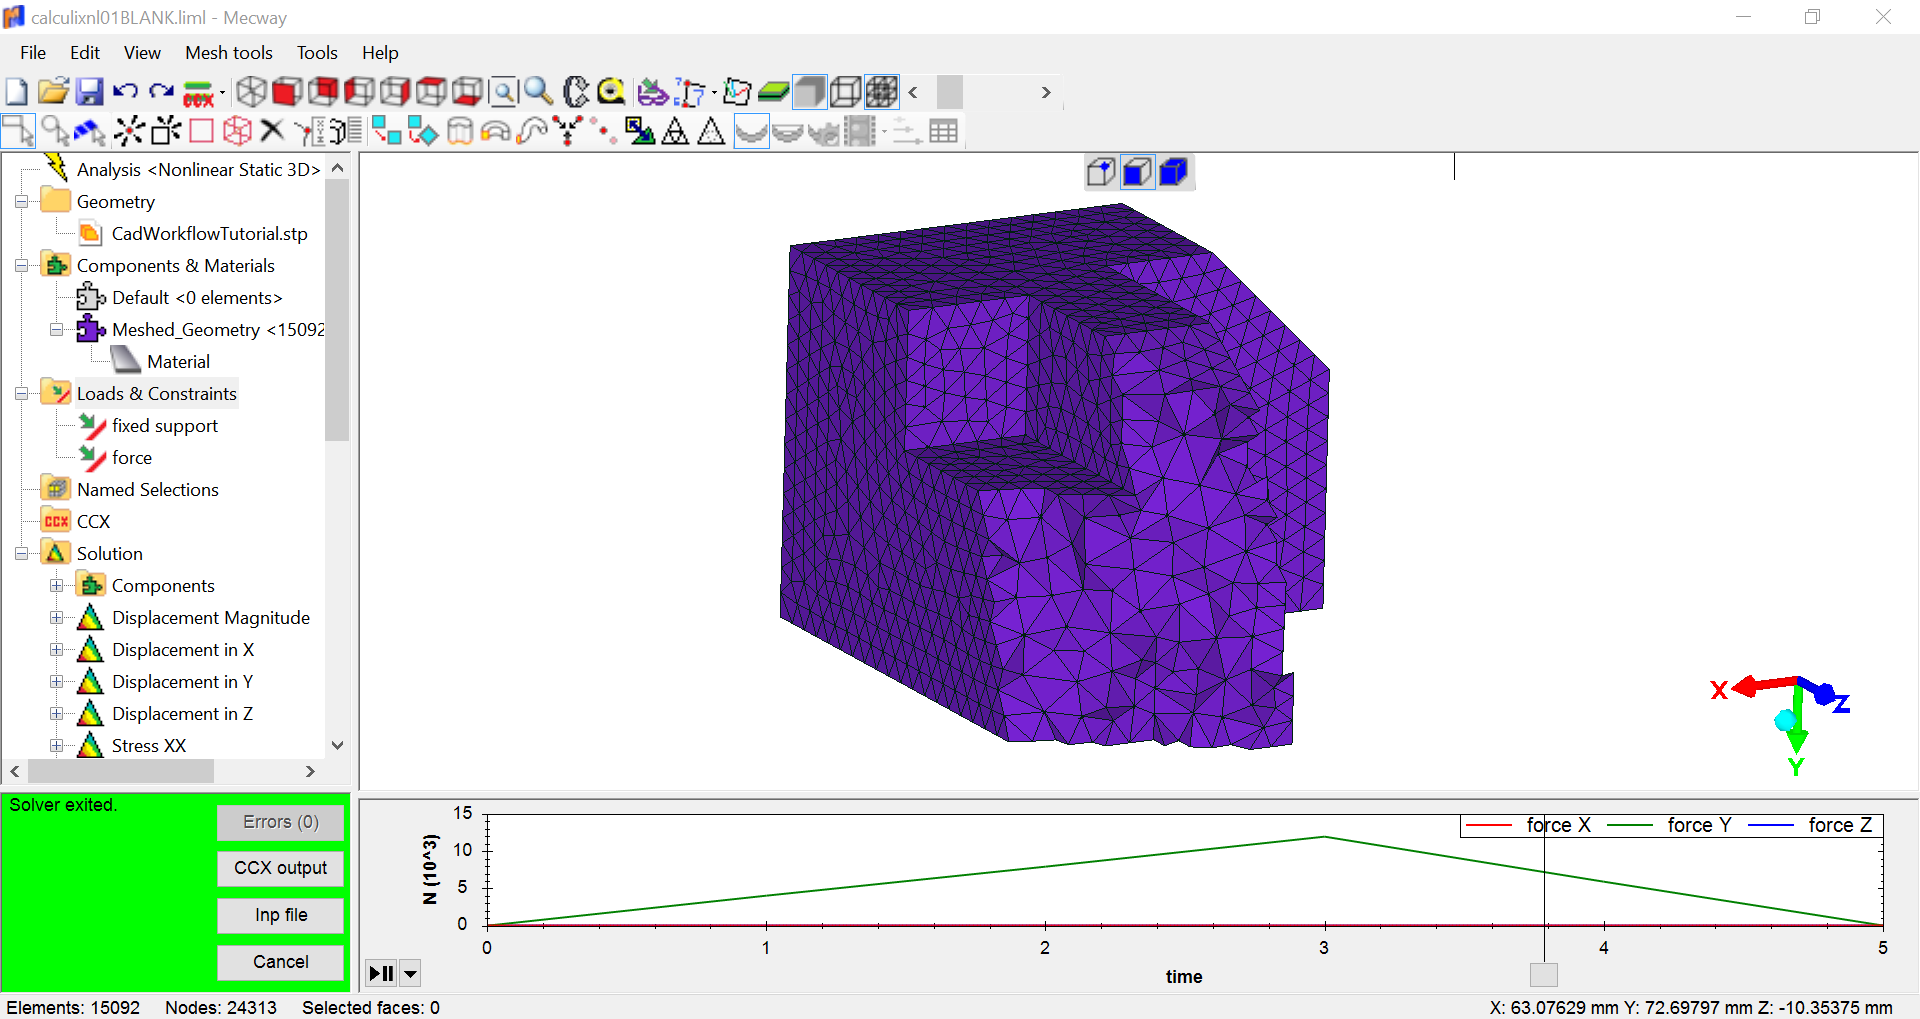The height and width of the screenshot is (1019, 1920).
Task: Undo the last action
Action: [125, 92]
